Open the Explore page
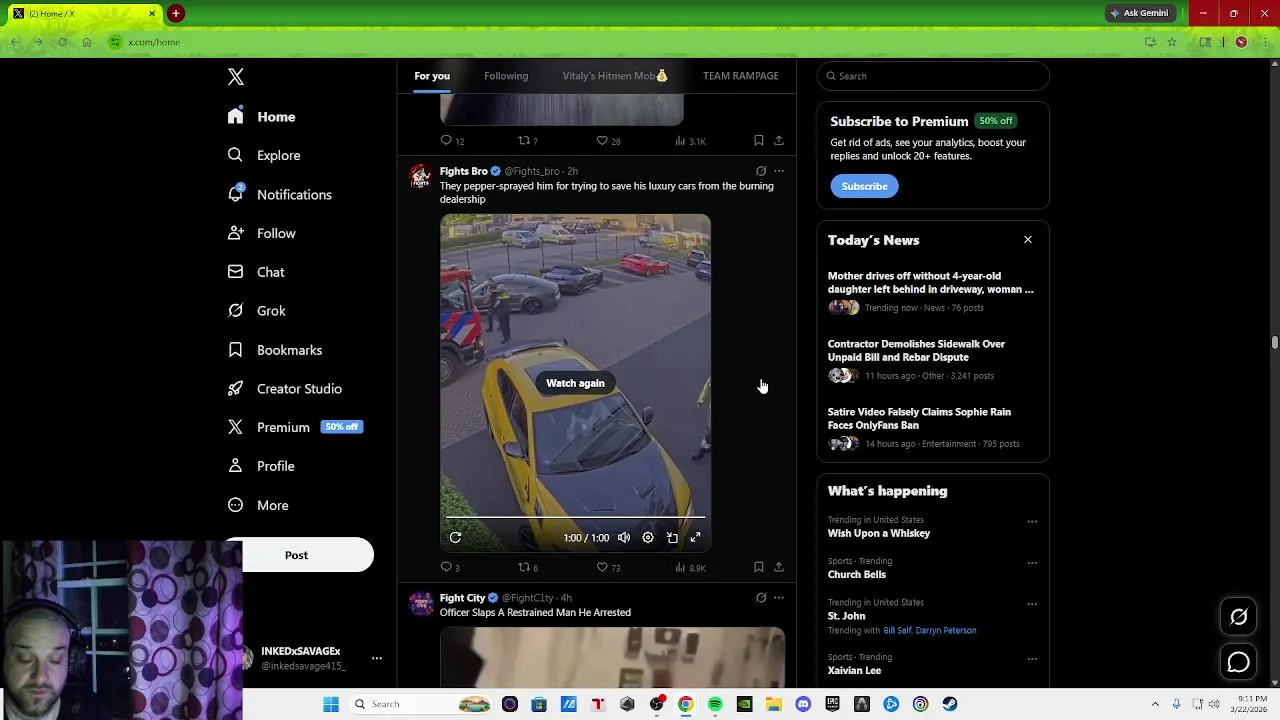The height and width of the screenshot is (720, 1280). coord(264,155)
